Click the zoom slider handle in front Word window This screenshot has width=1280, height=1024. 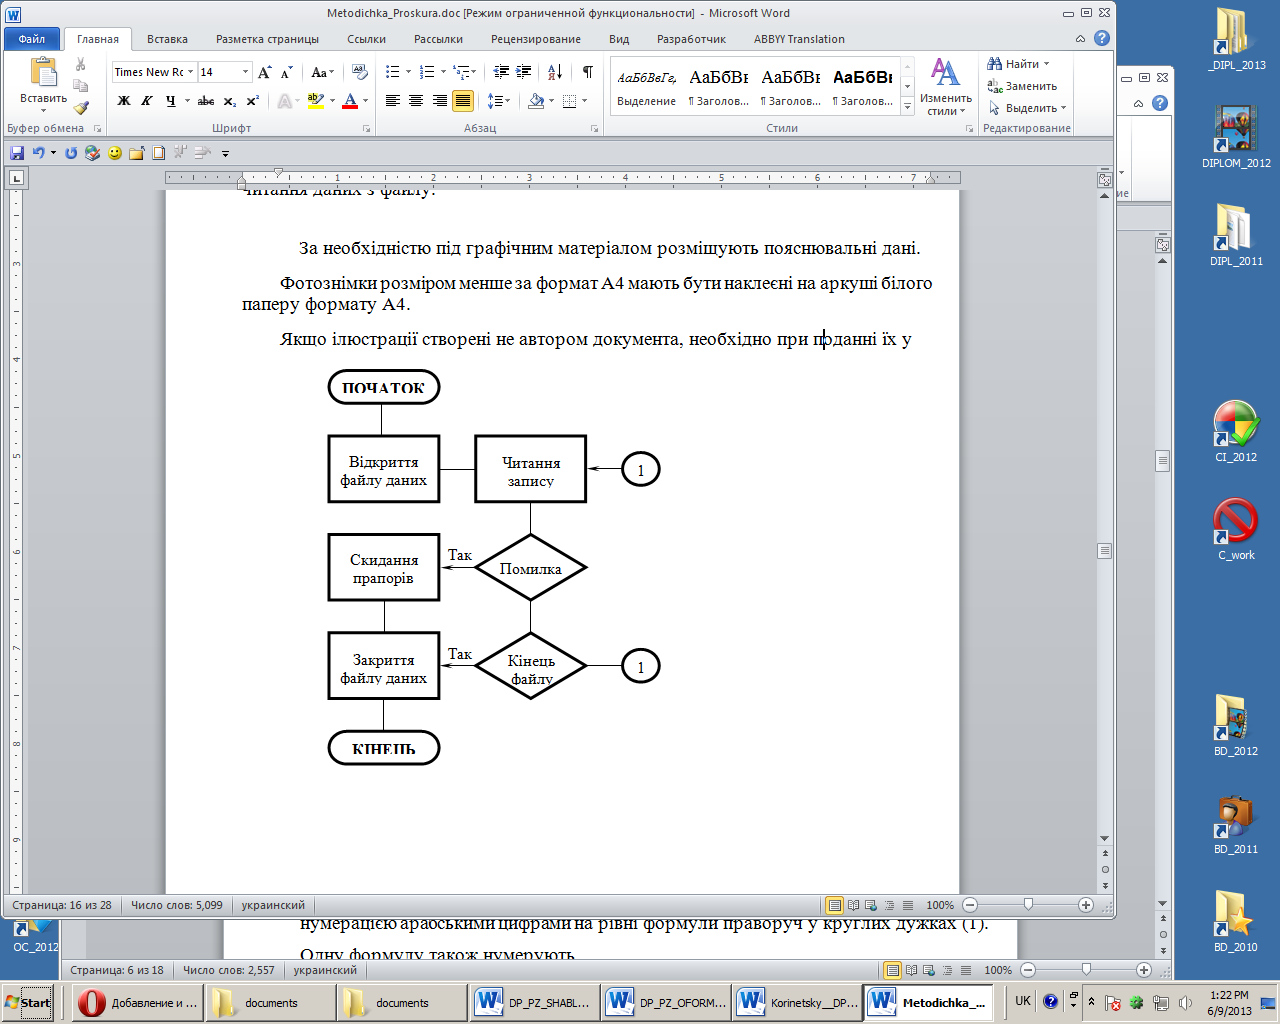[x=1028, y=905]
